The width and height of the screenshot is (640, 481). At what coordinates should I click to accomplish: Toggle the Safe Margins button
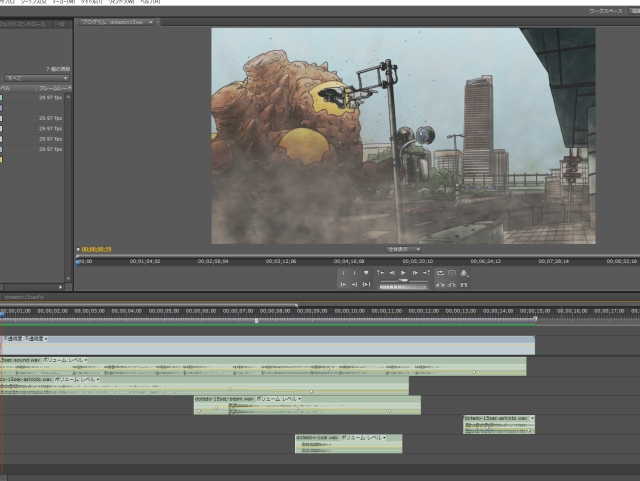point(452,272)
